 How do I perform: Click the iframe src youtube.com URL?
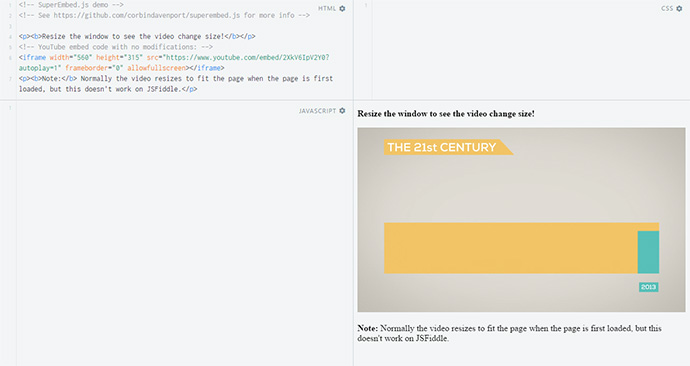pos(246,58)
